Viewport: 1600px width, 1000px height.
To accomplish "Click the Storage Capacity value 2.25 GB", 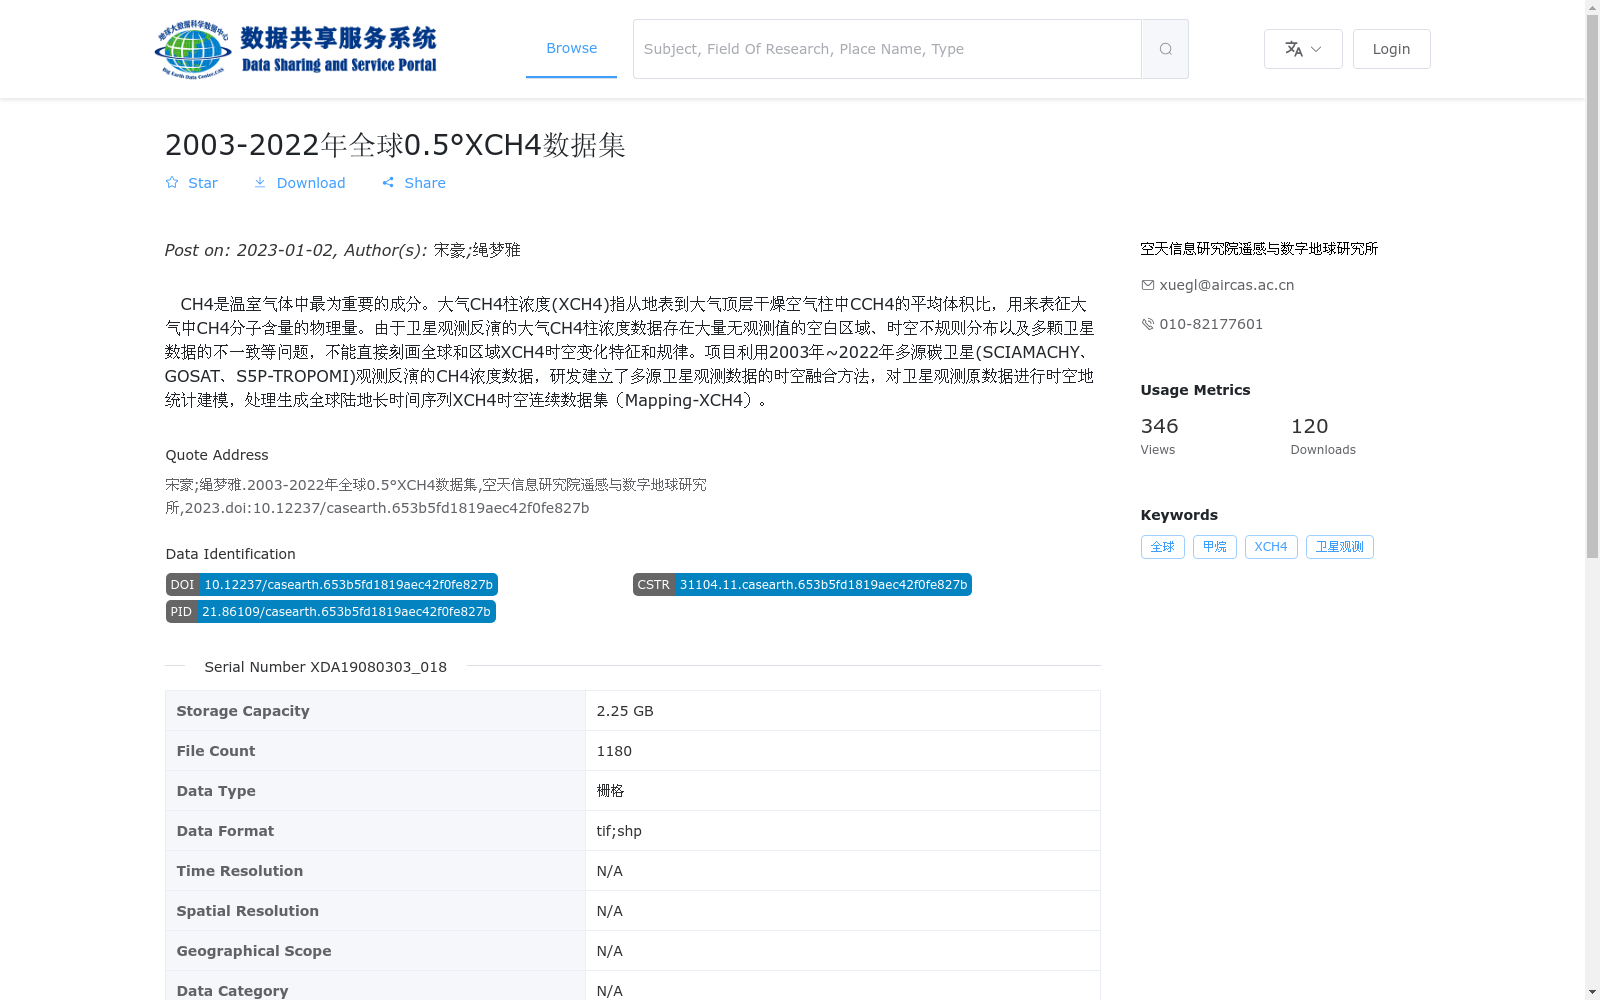I will tap(625, 711).
